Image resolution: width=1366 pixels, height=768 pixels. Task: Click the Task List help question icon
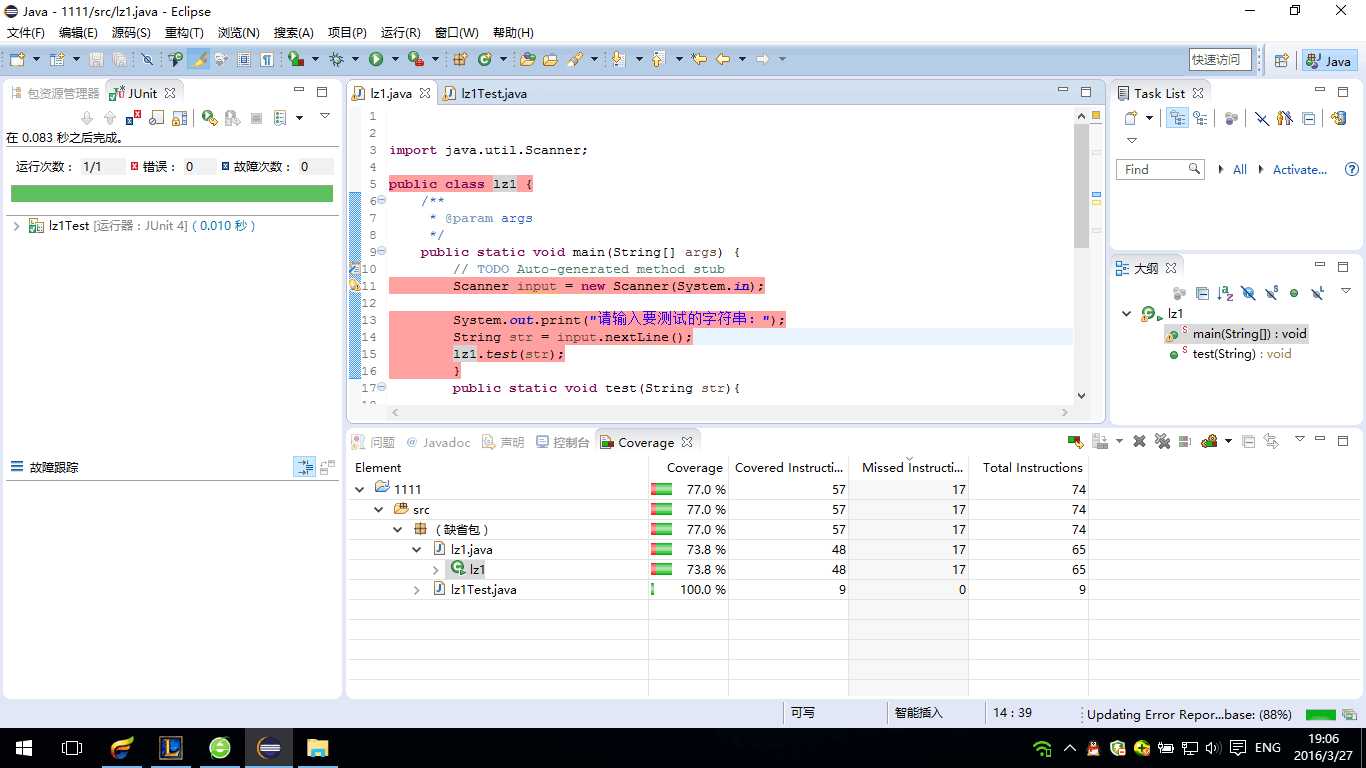pyautogui.click(x=1352, y=169)
